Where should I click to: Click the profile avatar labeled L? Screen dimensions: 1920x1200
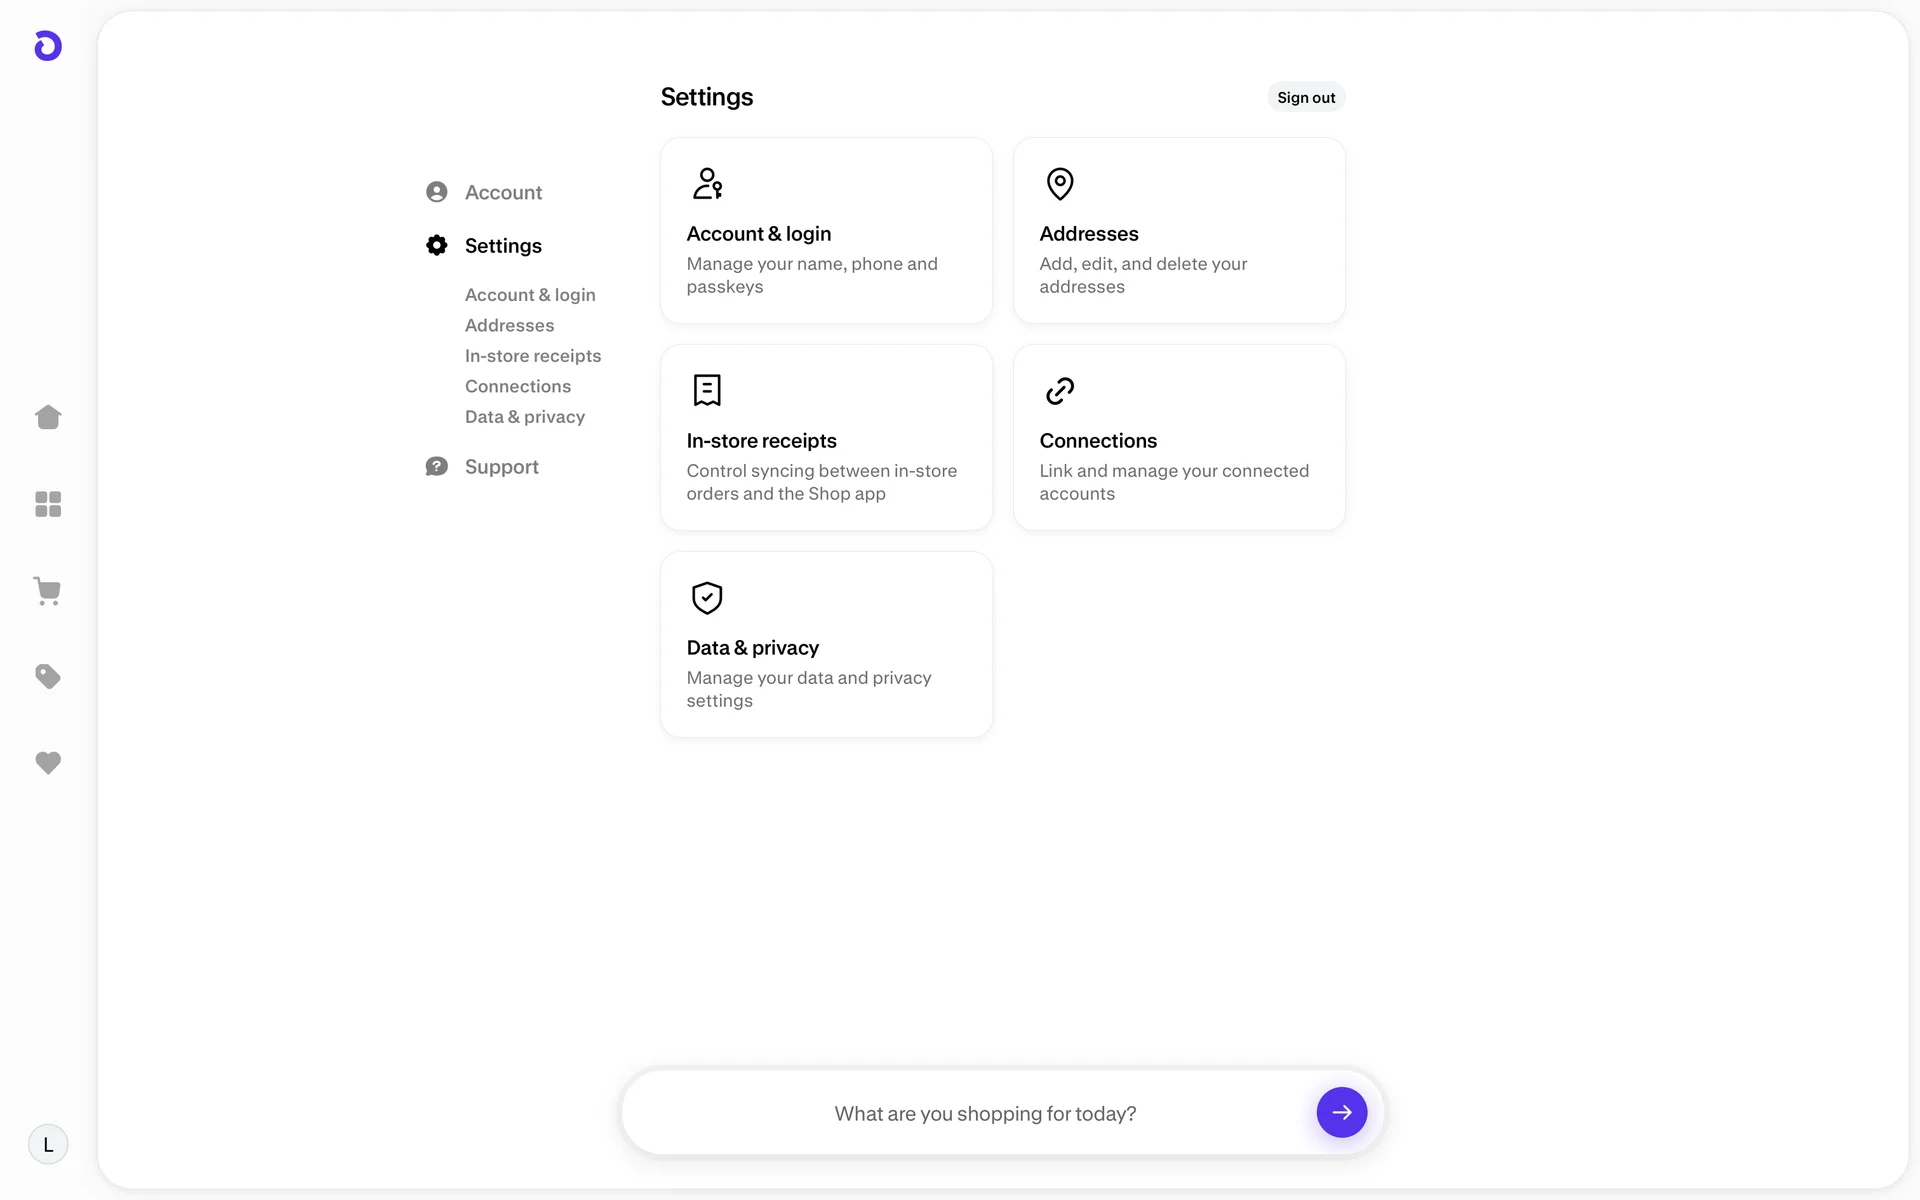click(48, 1144)
